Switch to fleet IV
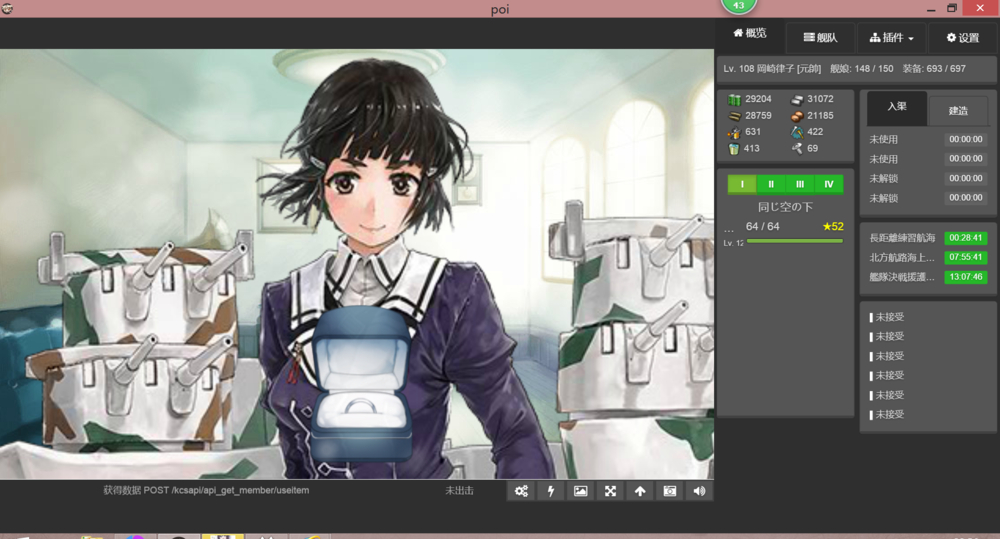Image resolution: width=1000 pixels, height=539 pixels. tap(828, 184)
